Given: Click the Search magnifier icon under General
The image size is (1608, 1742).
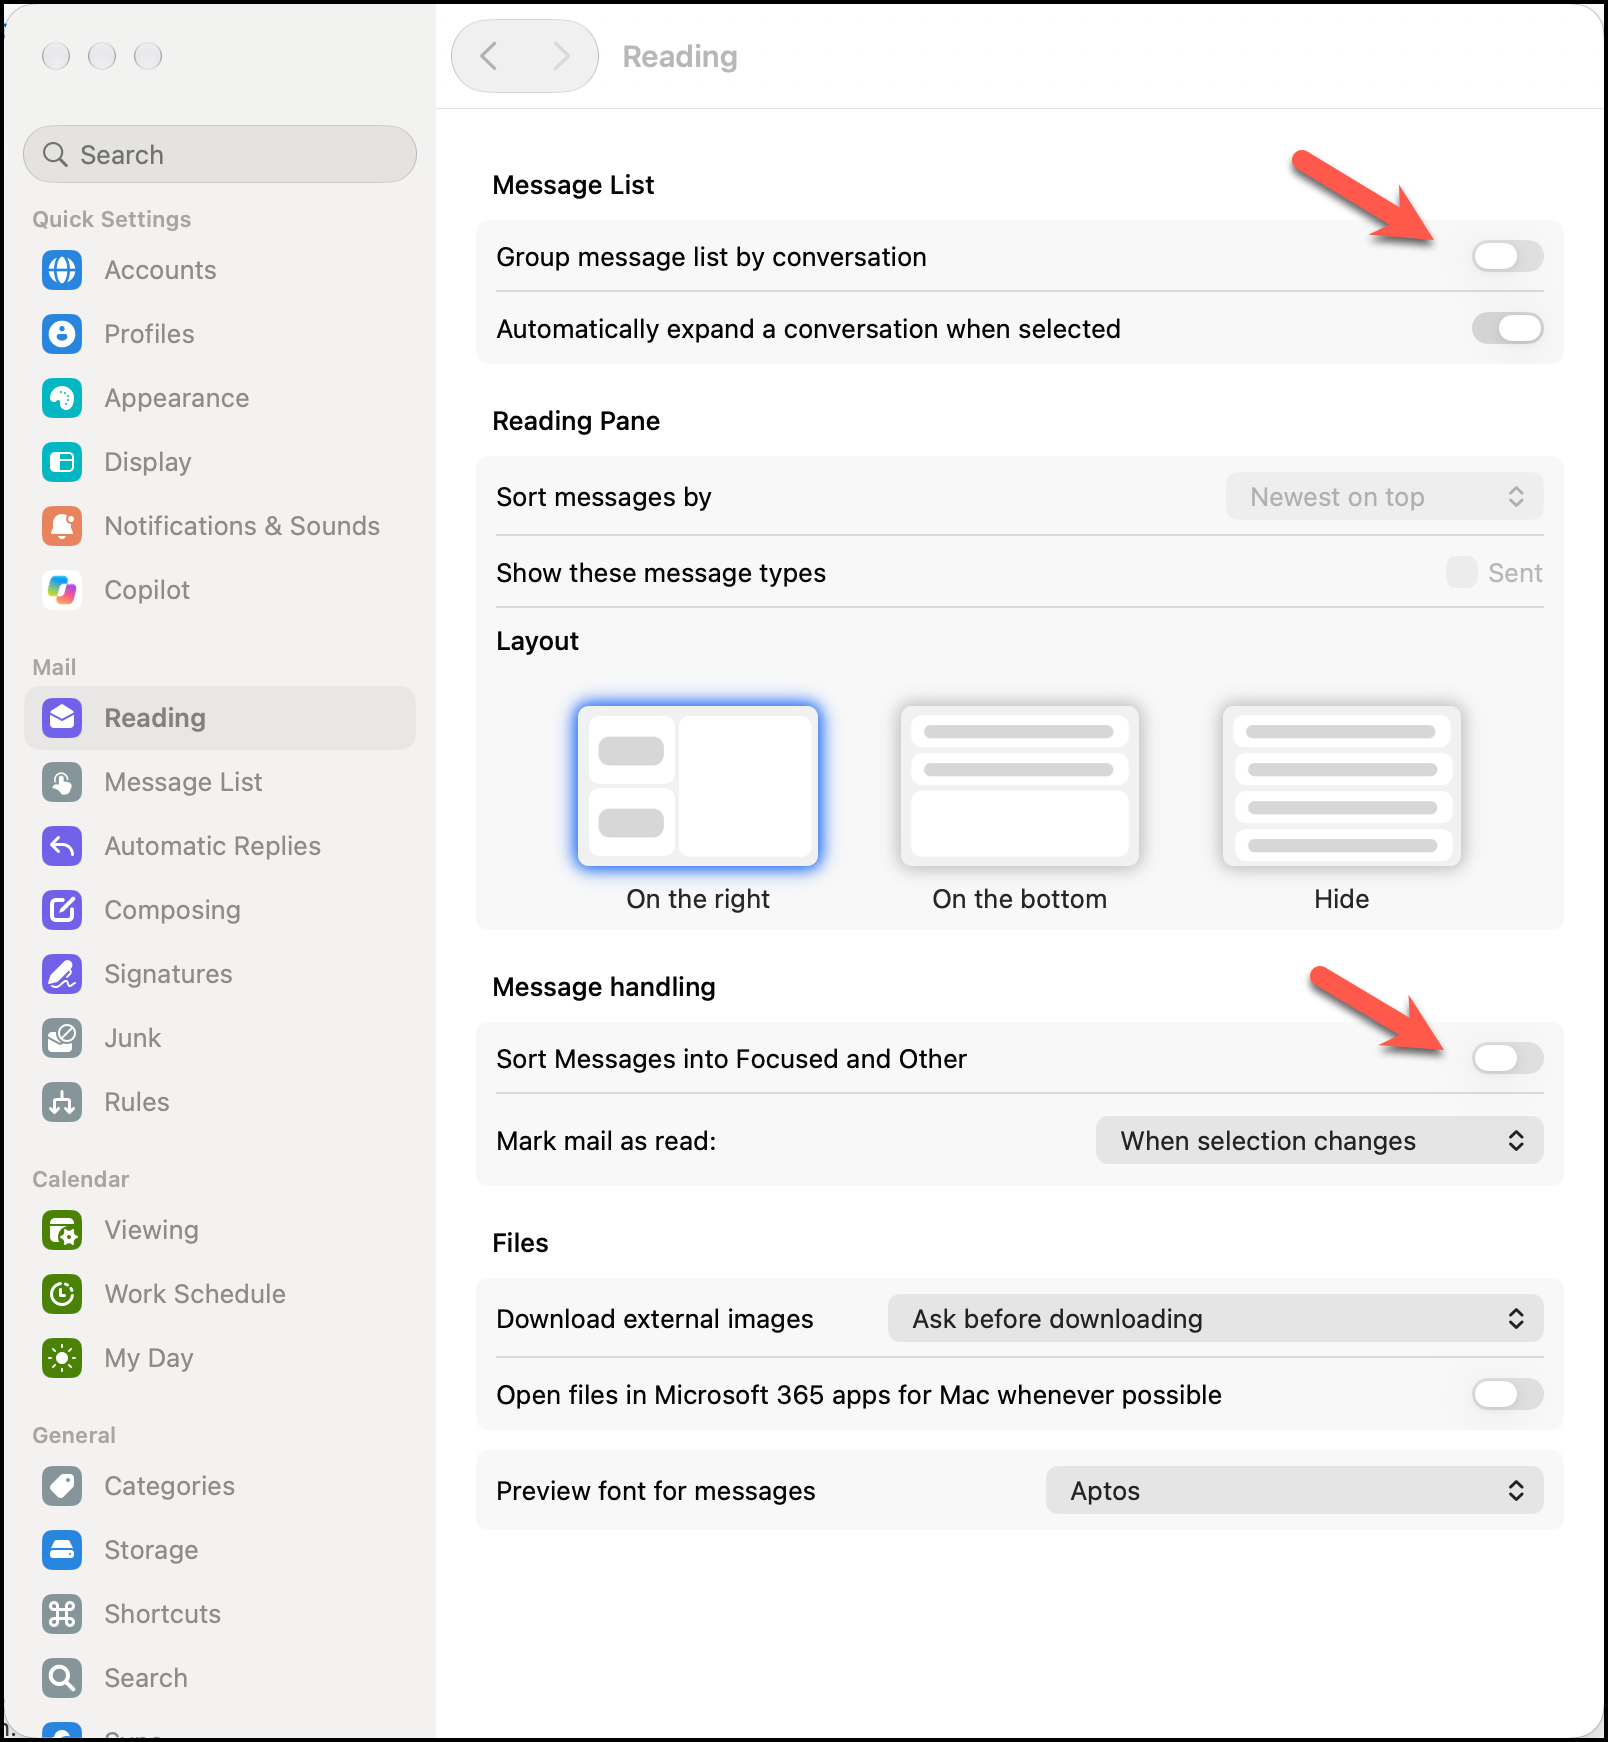Looking at the screenshot, I should click(62, 1678).
